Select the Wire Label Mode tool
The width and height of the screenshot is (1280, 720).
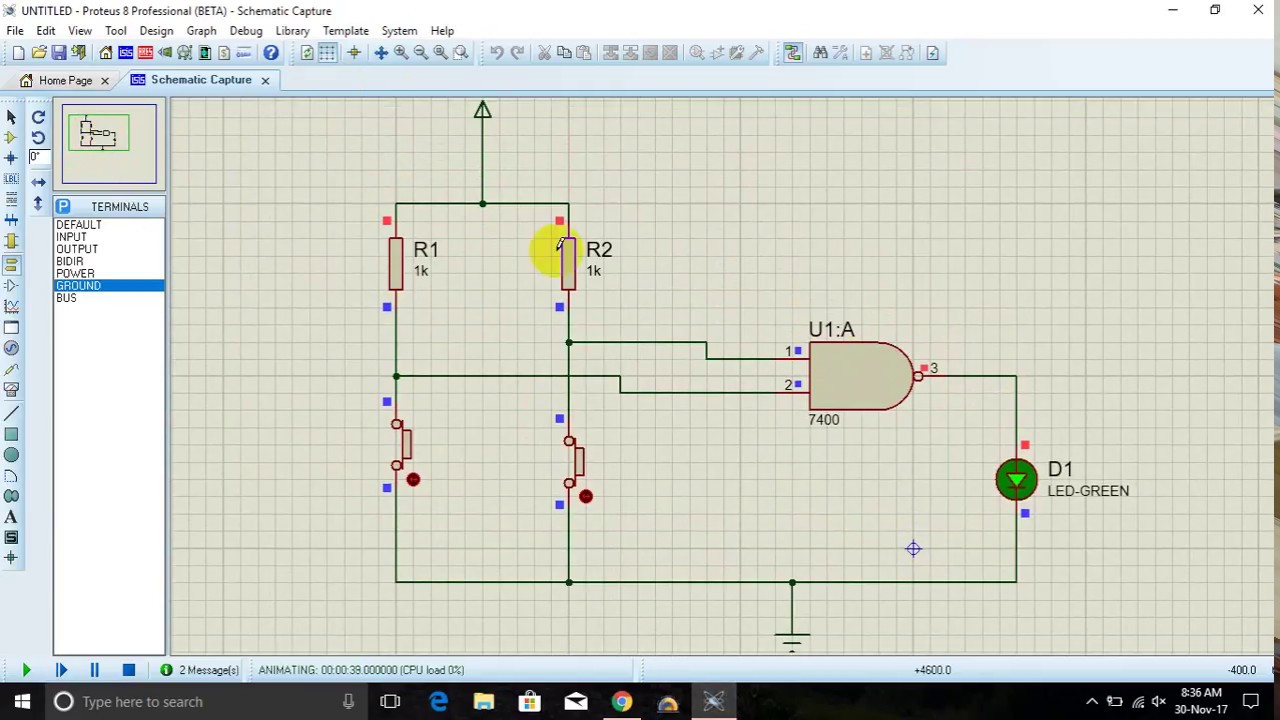click(11, 179)
